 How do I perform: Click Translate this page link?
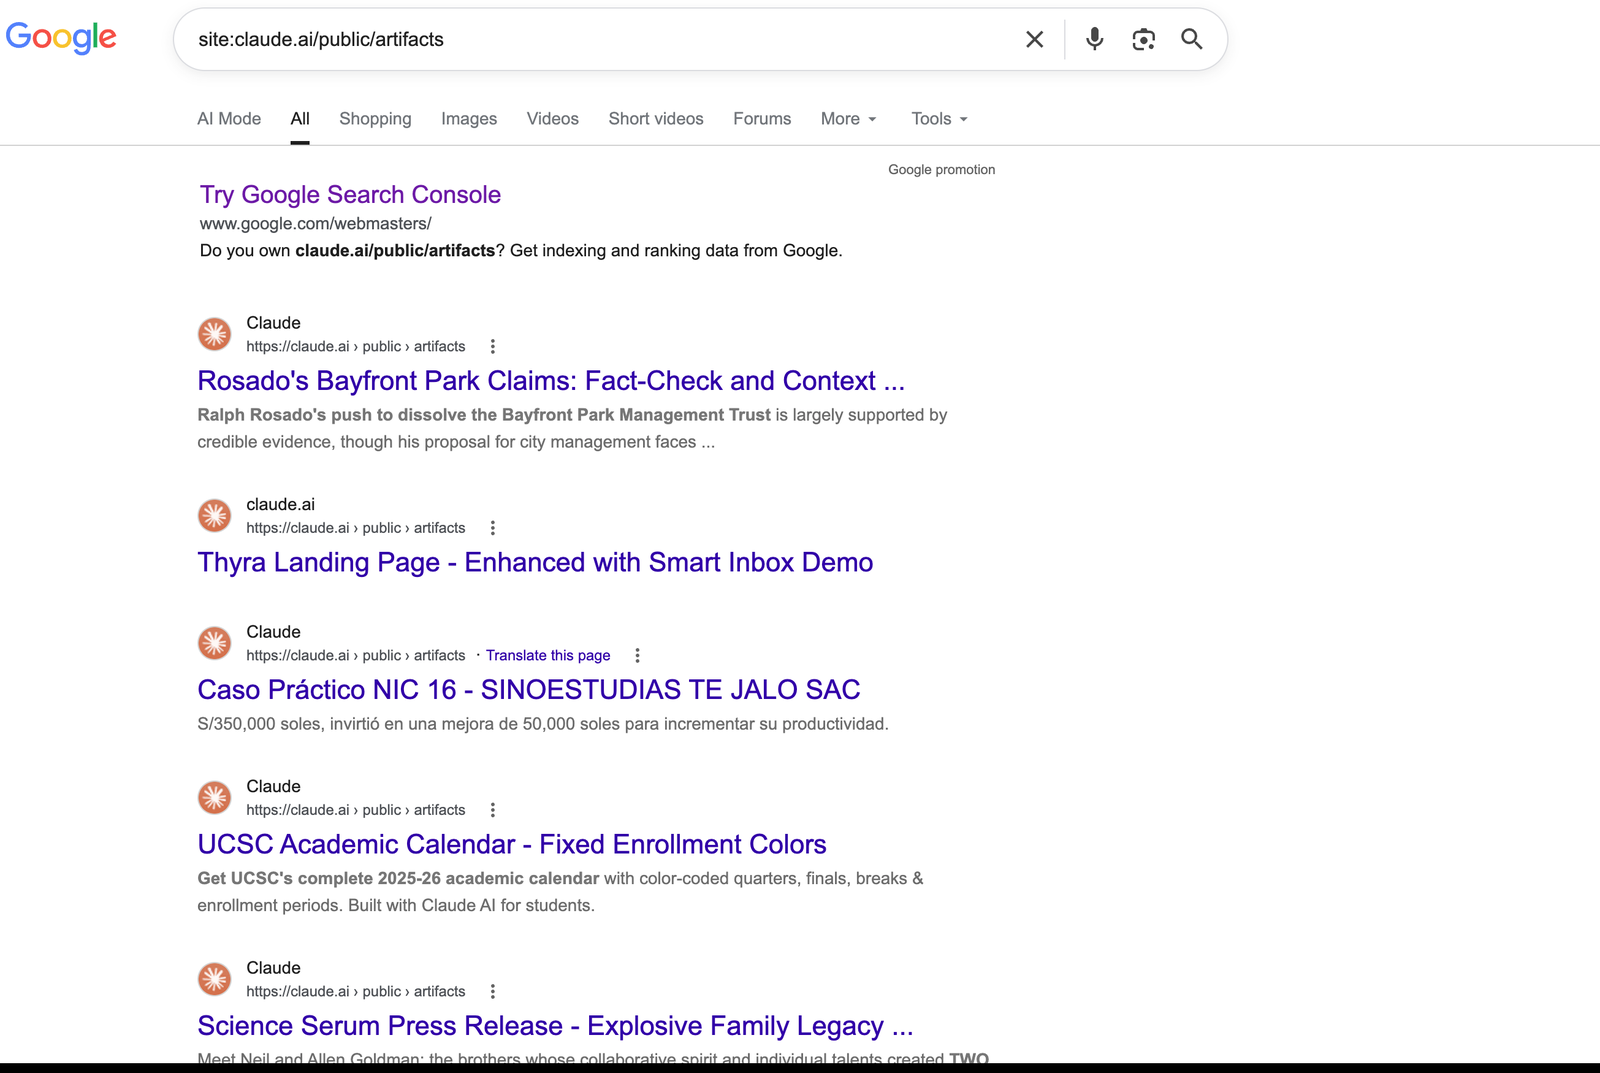coord(548,656)
